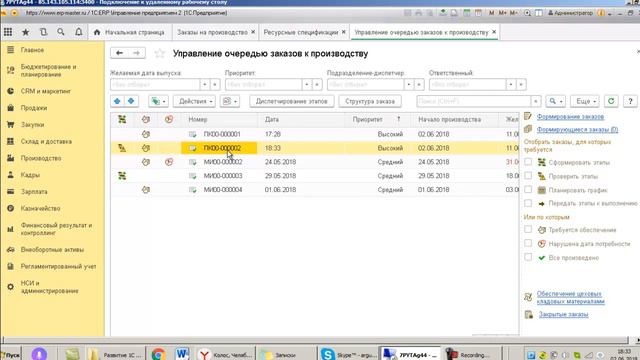Open the Склад и доставка section

click(x=46, y=141)
